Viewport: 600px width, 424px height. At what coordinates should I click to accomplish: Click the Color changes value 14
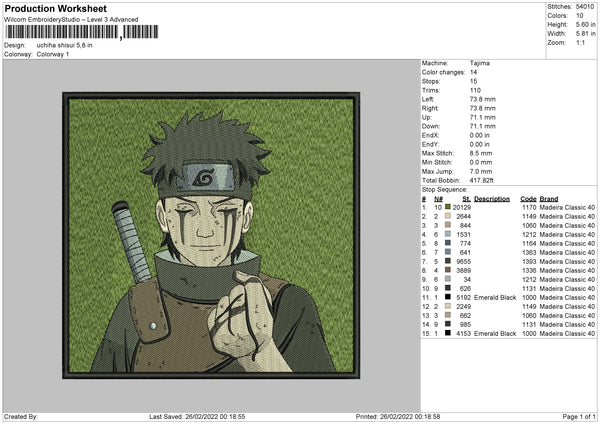(473, 72)
